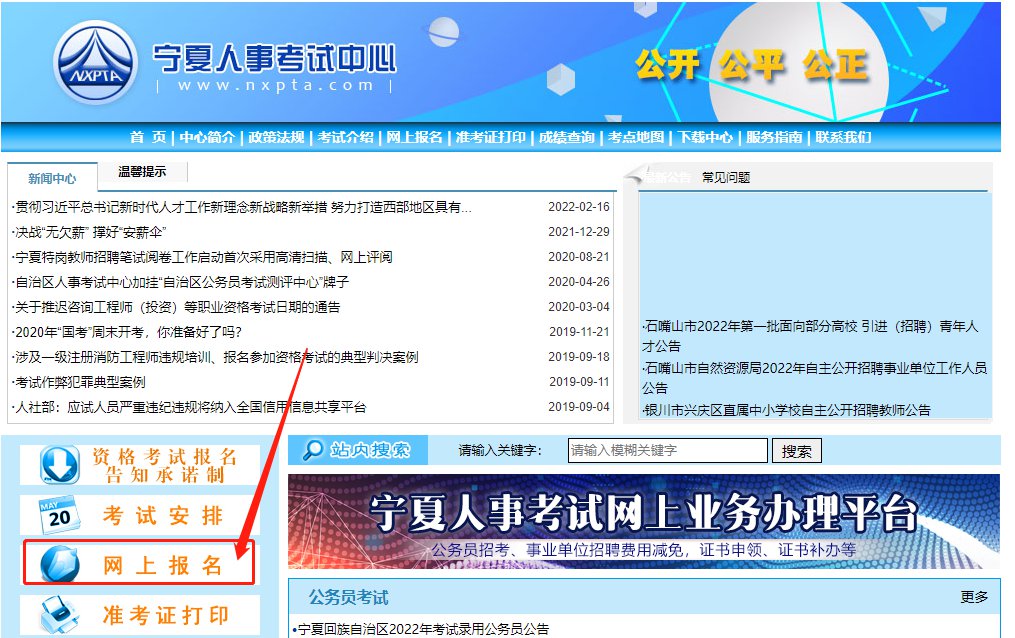Image resolution: width=1015 pixels, height=638 pixels.
Task: Click the printer icon beside 准考证打印
Action: tap(60, 614)
